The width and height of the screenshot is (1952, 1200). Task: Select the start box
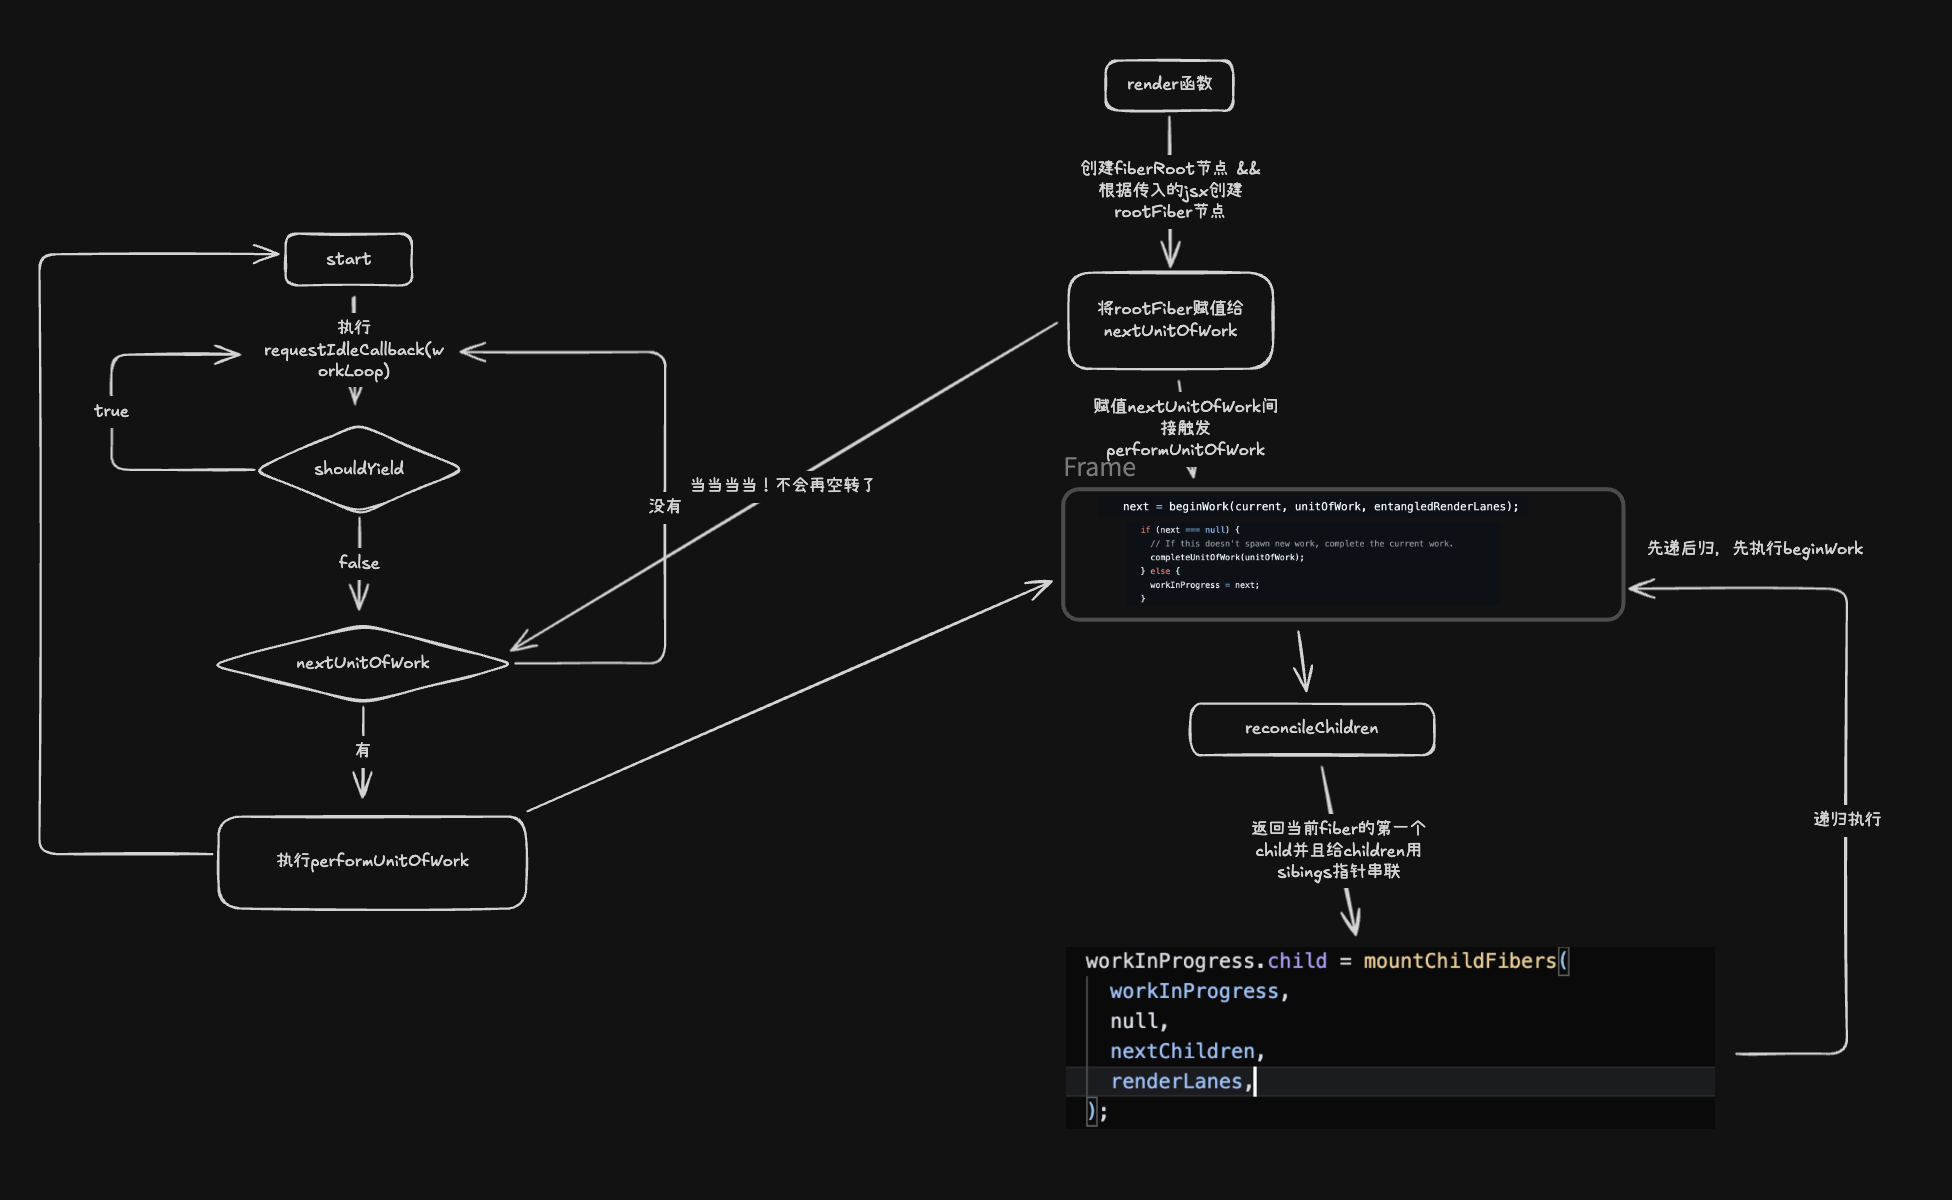tap(348, 259)
